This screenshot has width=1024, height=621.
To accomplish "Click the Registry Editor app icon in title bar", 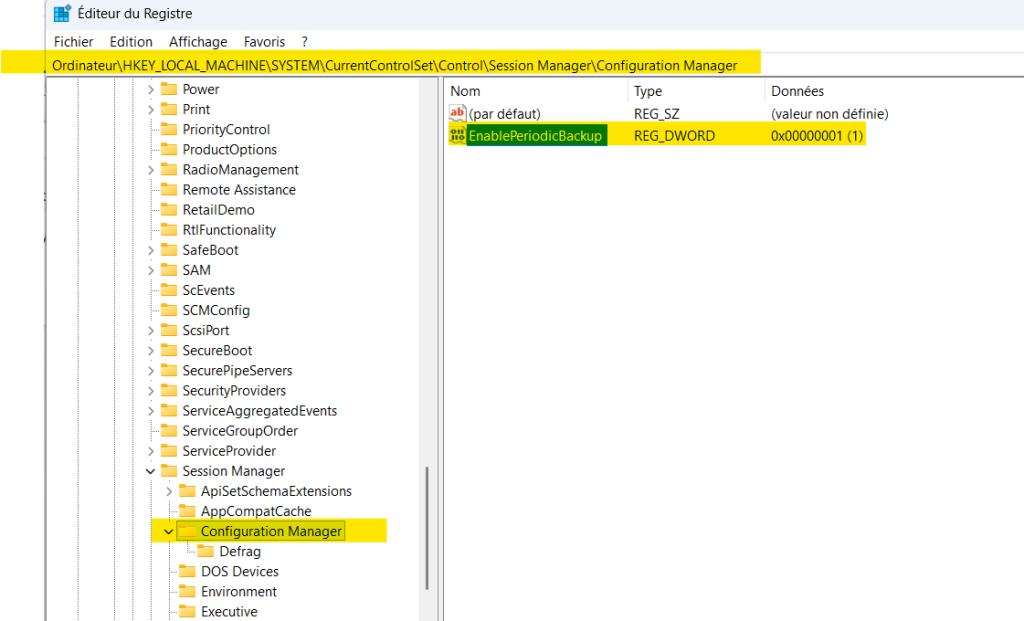I will 62,14.
